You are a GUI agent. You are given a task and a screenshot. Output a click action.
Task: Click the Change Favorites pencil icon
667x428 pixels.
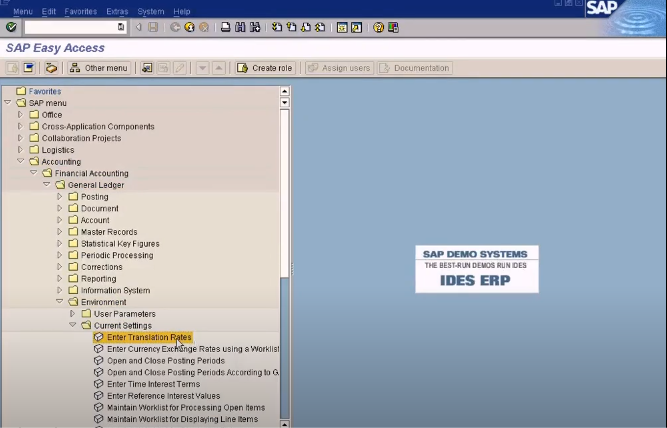[180, 68]
